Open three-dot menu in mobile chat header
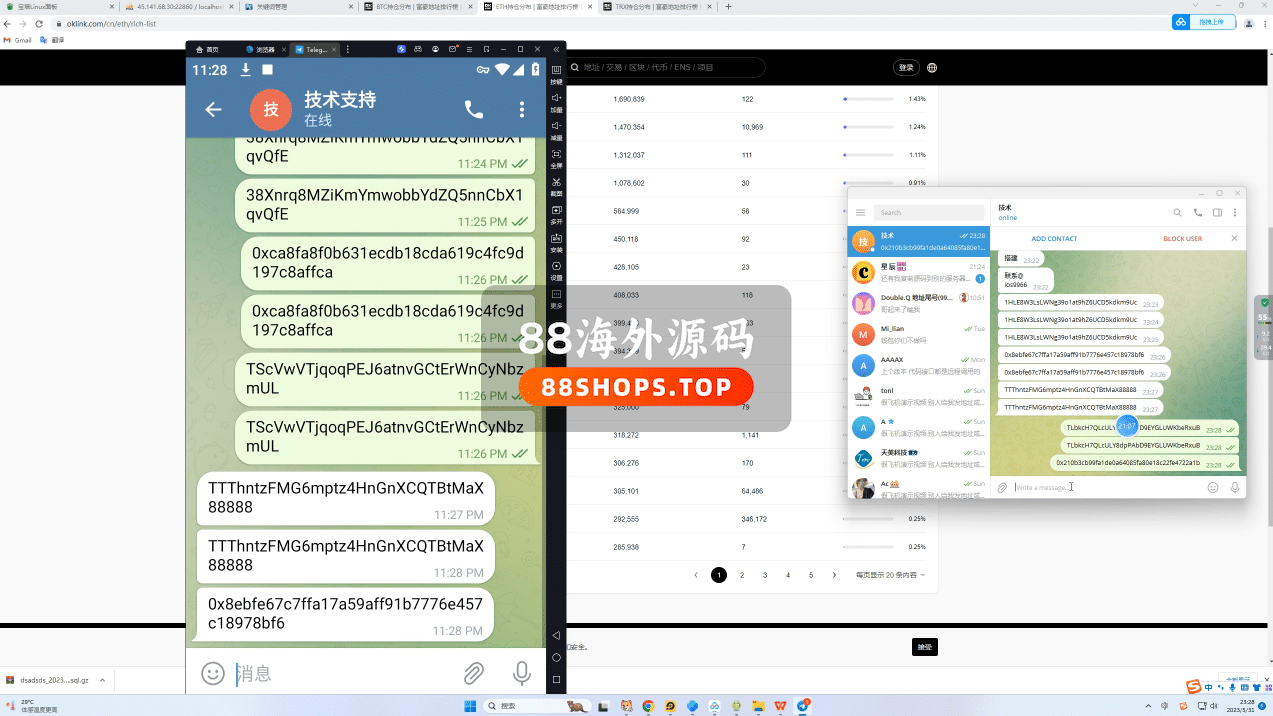 pos(522,110)
